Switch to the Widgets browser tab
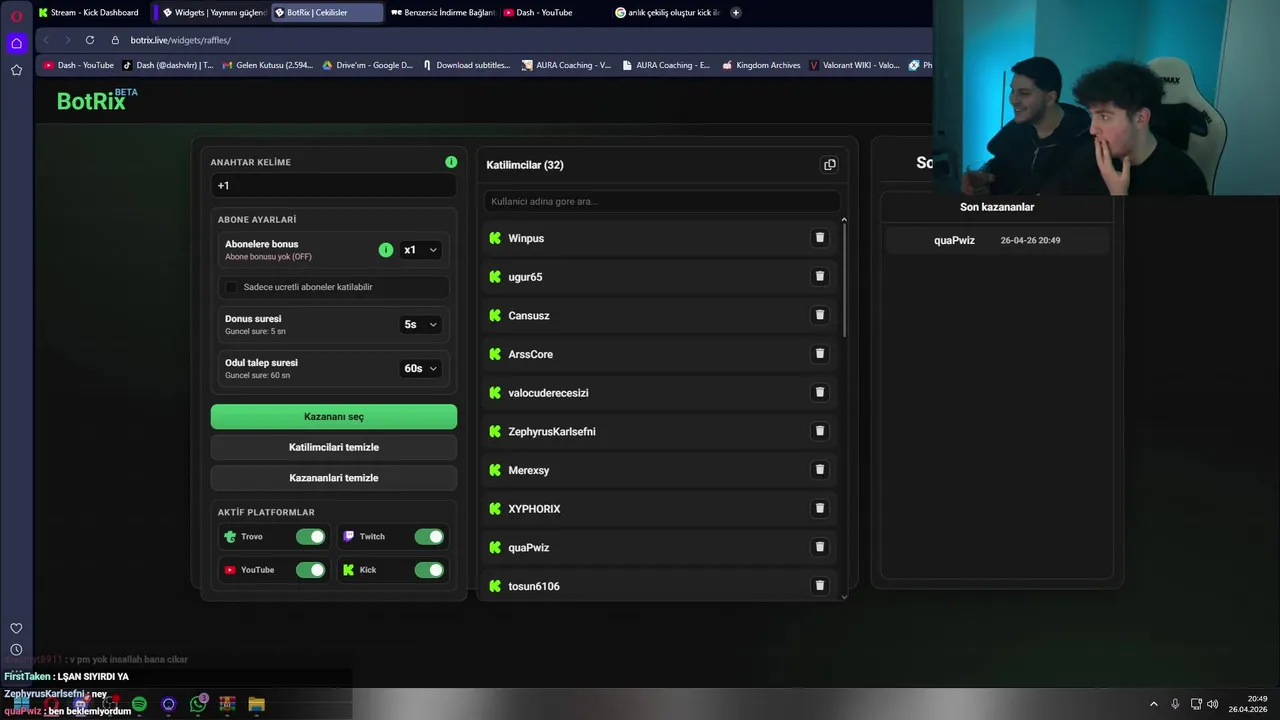Image resolution: width=1280 pixels, height=720 pixels. [x=213, y=13]
